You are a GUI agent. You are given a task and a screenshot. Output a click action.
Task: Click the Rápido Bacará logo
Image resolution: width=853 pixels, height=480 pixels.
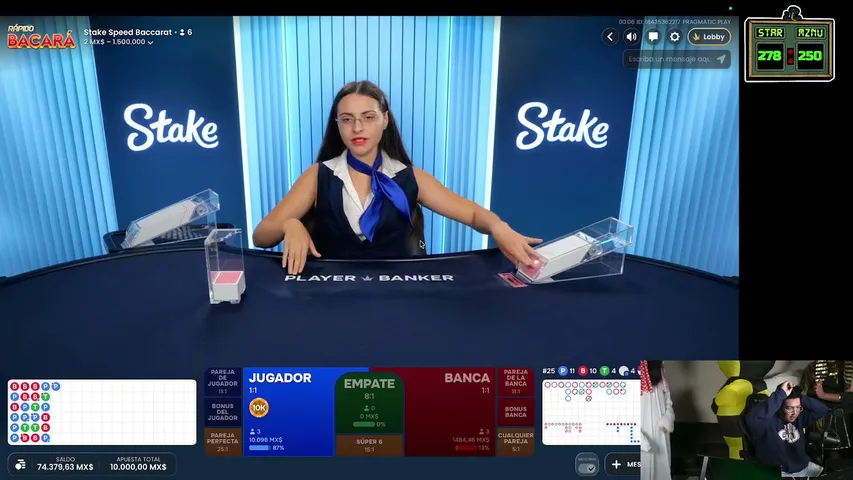click(41, 36)
